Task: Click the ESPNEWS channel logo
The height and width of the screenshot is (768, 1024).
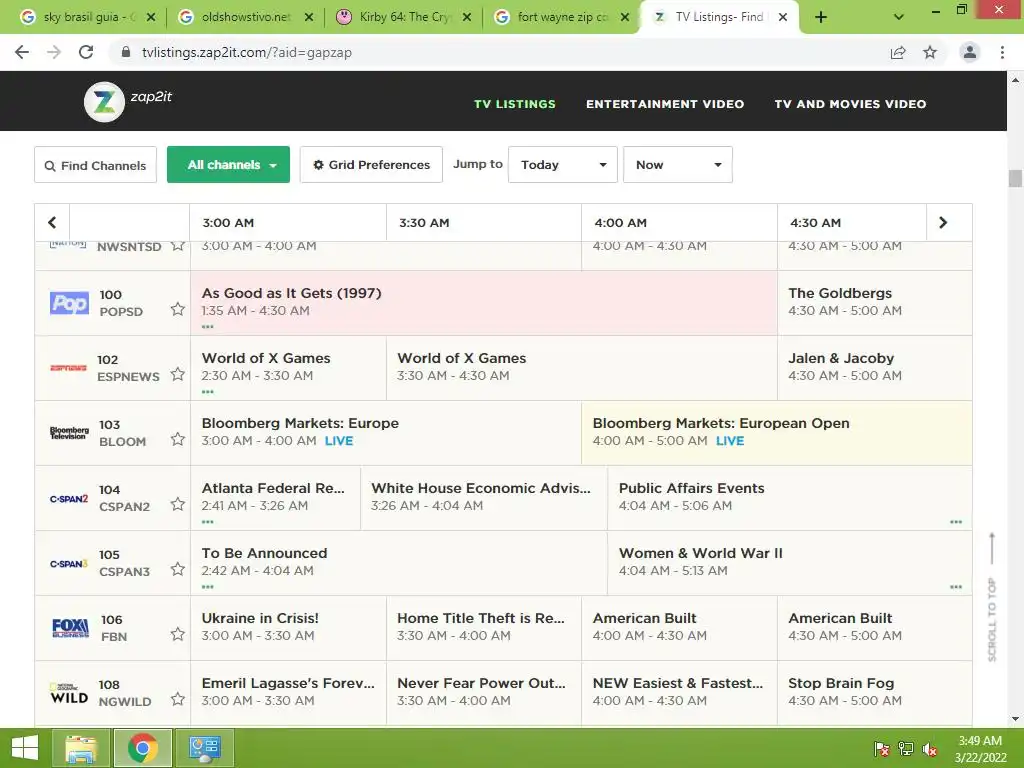Action: click(69, 368)
